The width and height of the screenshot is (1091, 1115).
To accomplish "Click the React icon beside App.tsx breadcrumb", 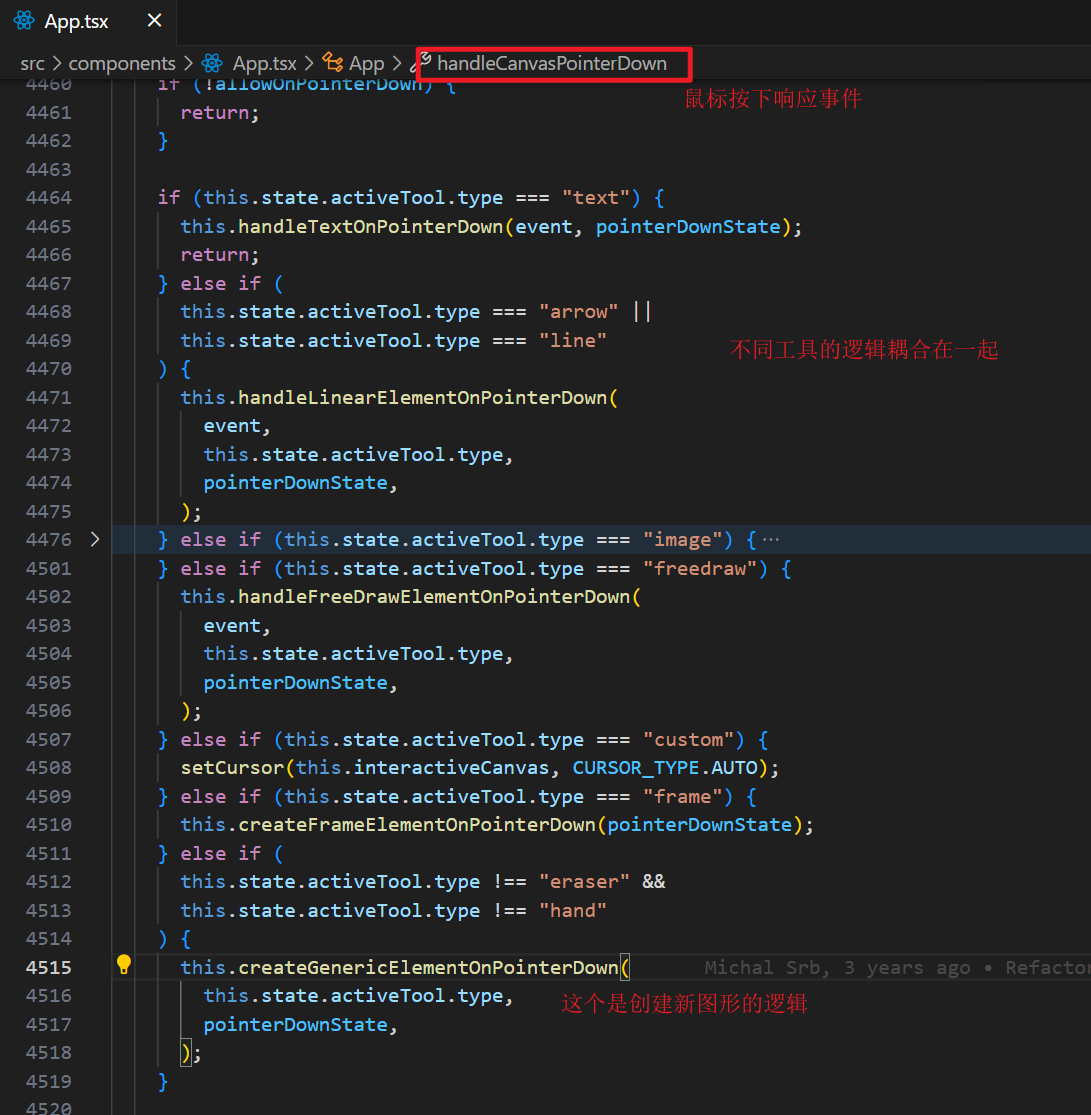I will 211,62.
